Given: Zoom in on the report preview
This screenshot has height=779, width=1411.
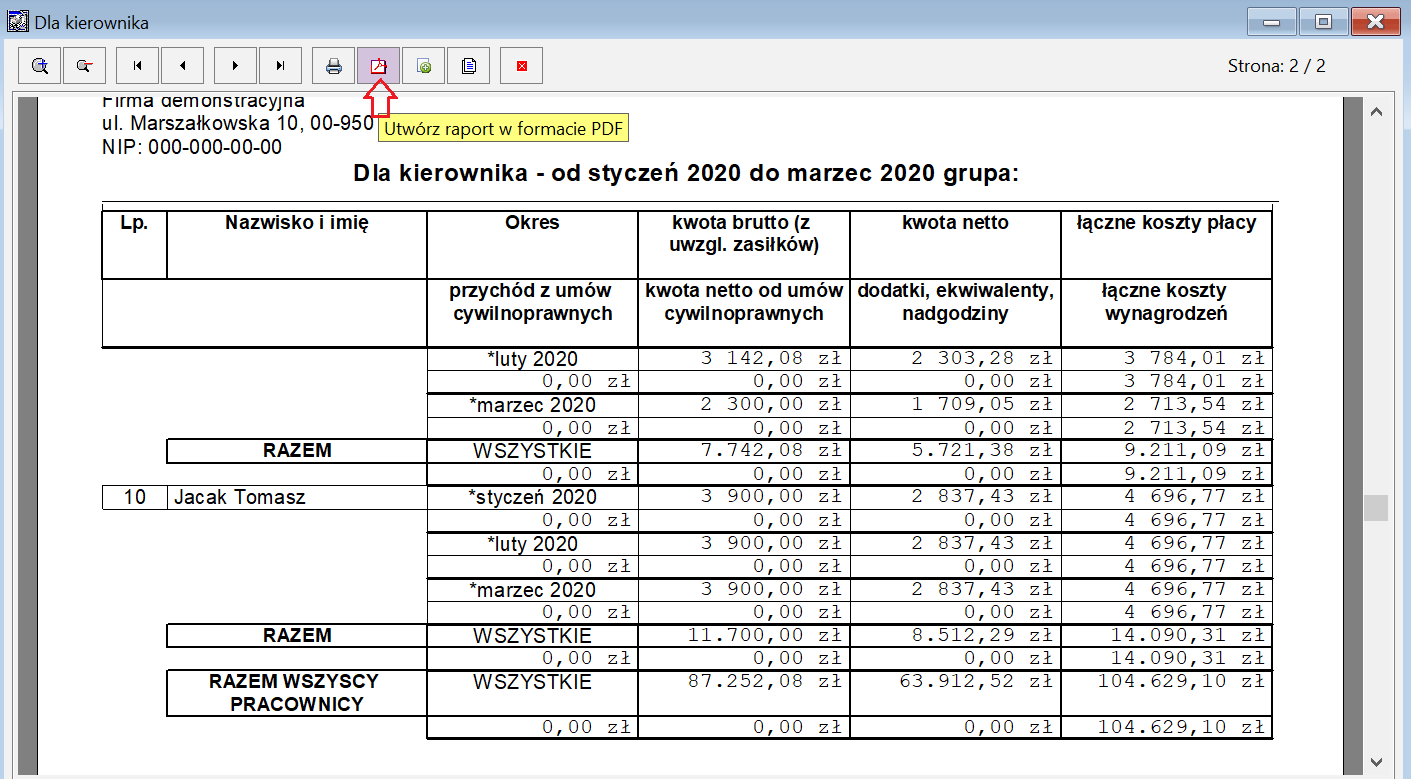Looking at the screenshot, I should [40, 66].
